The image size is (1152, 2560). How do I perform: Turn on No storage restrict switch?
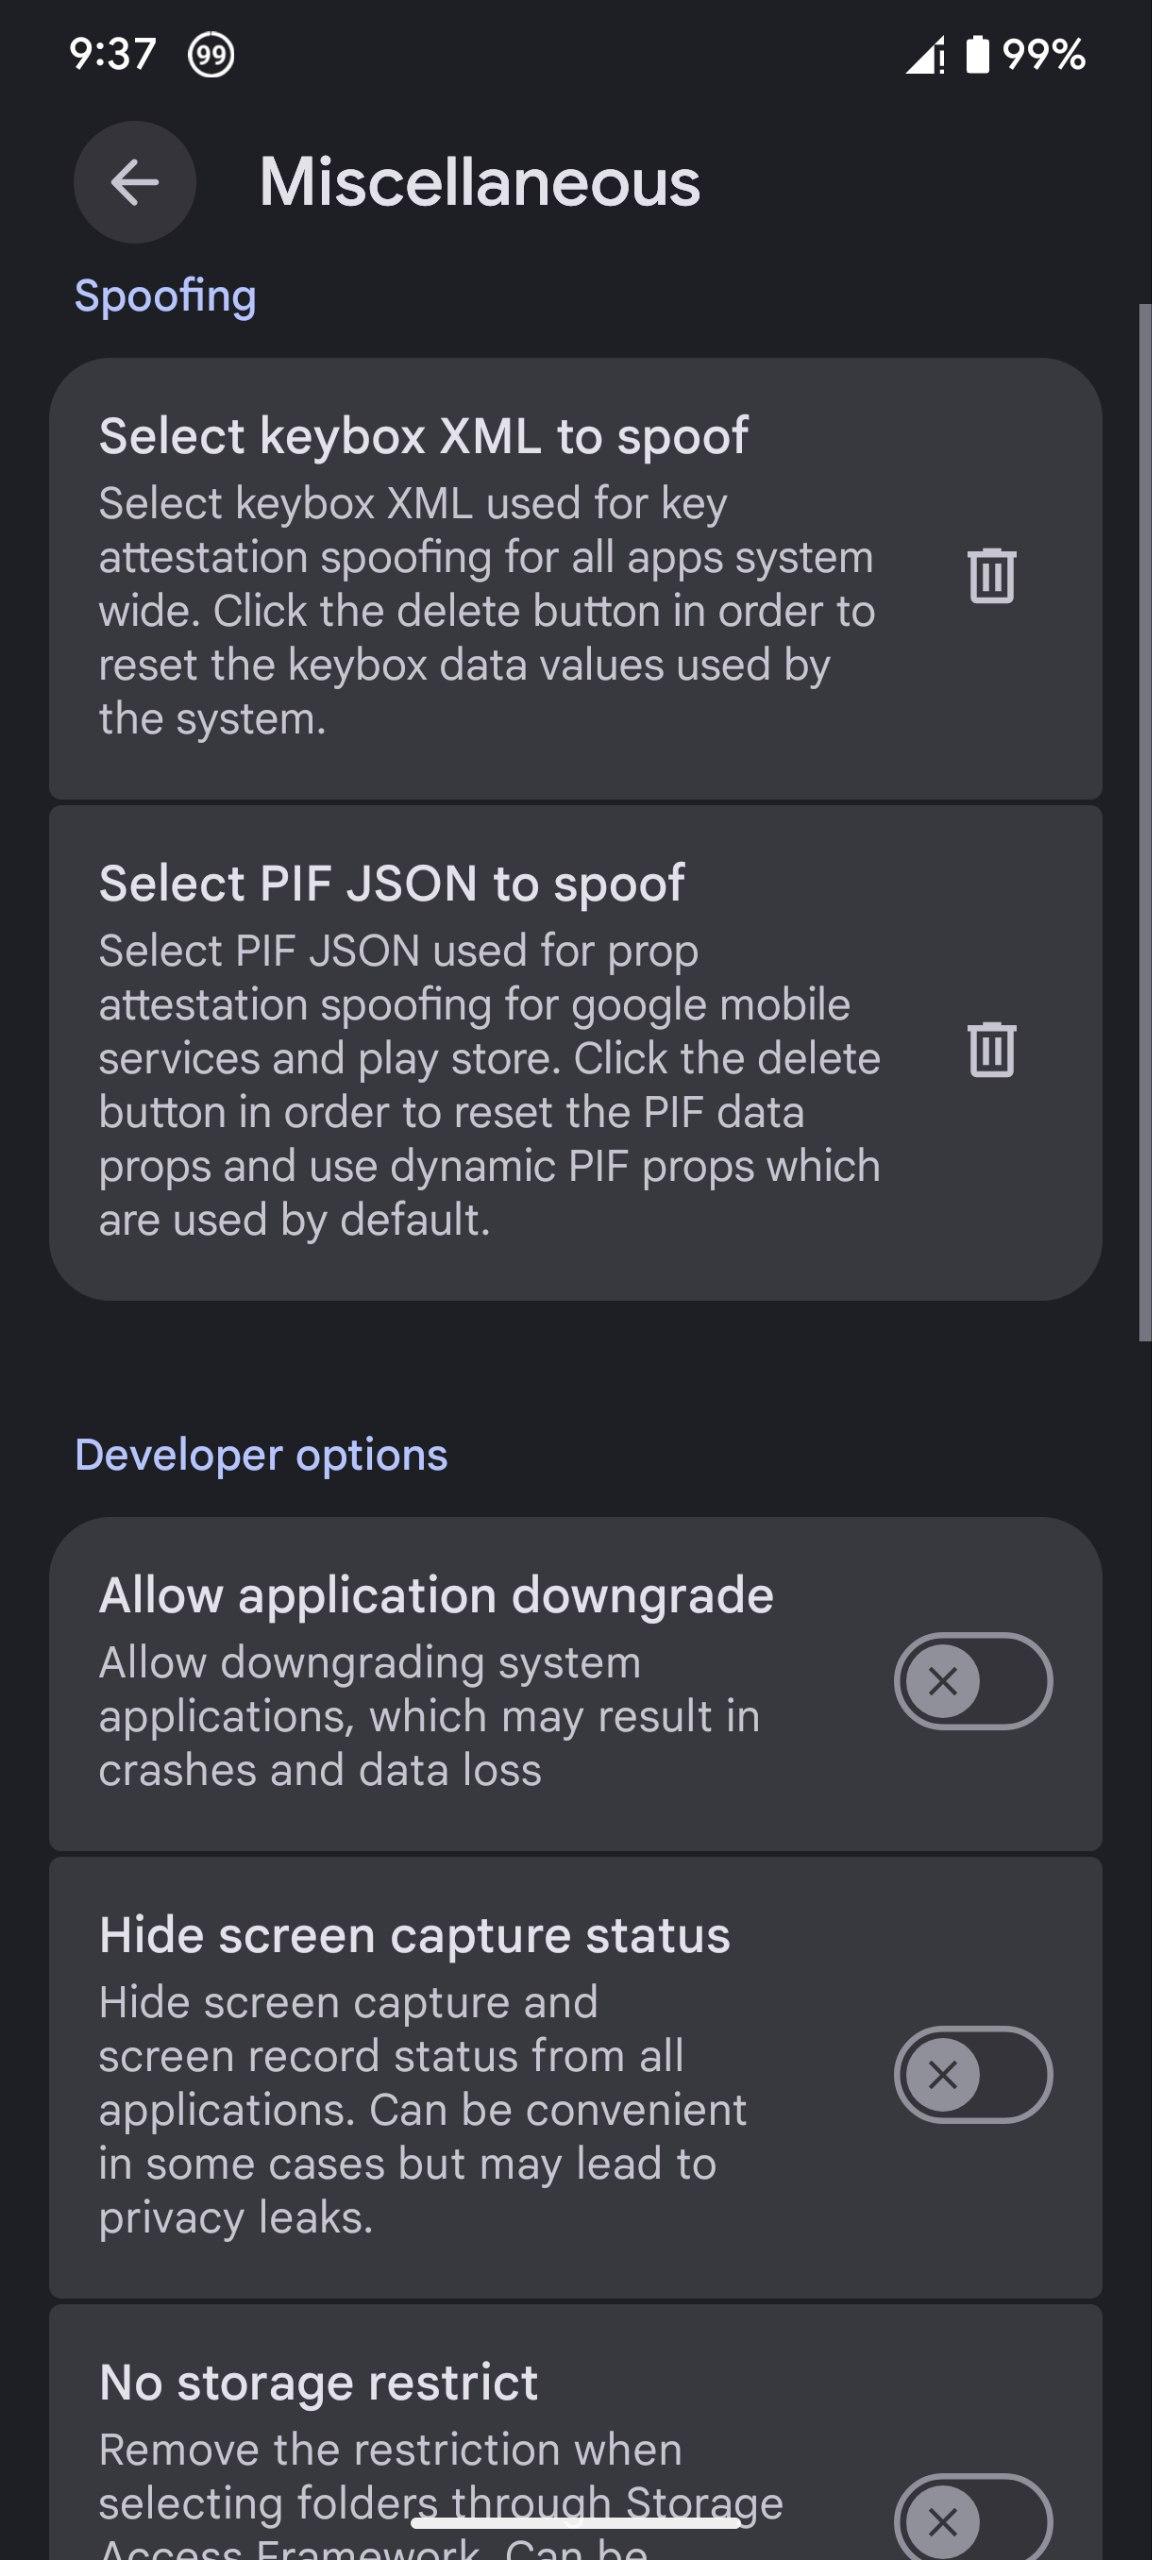[x=972, y=2520]
